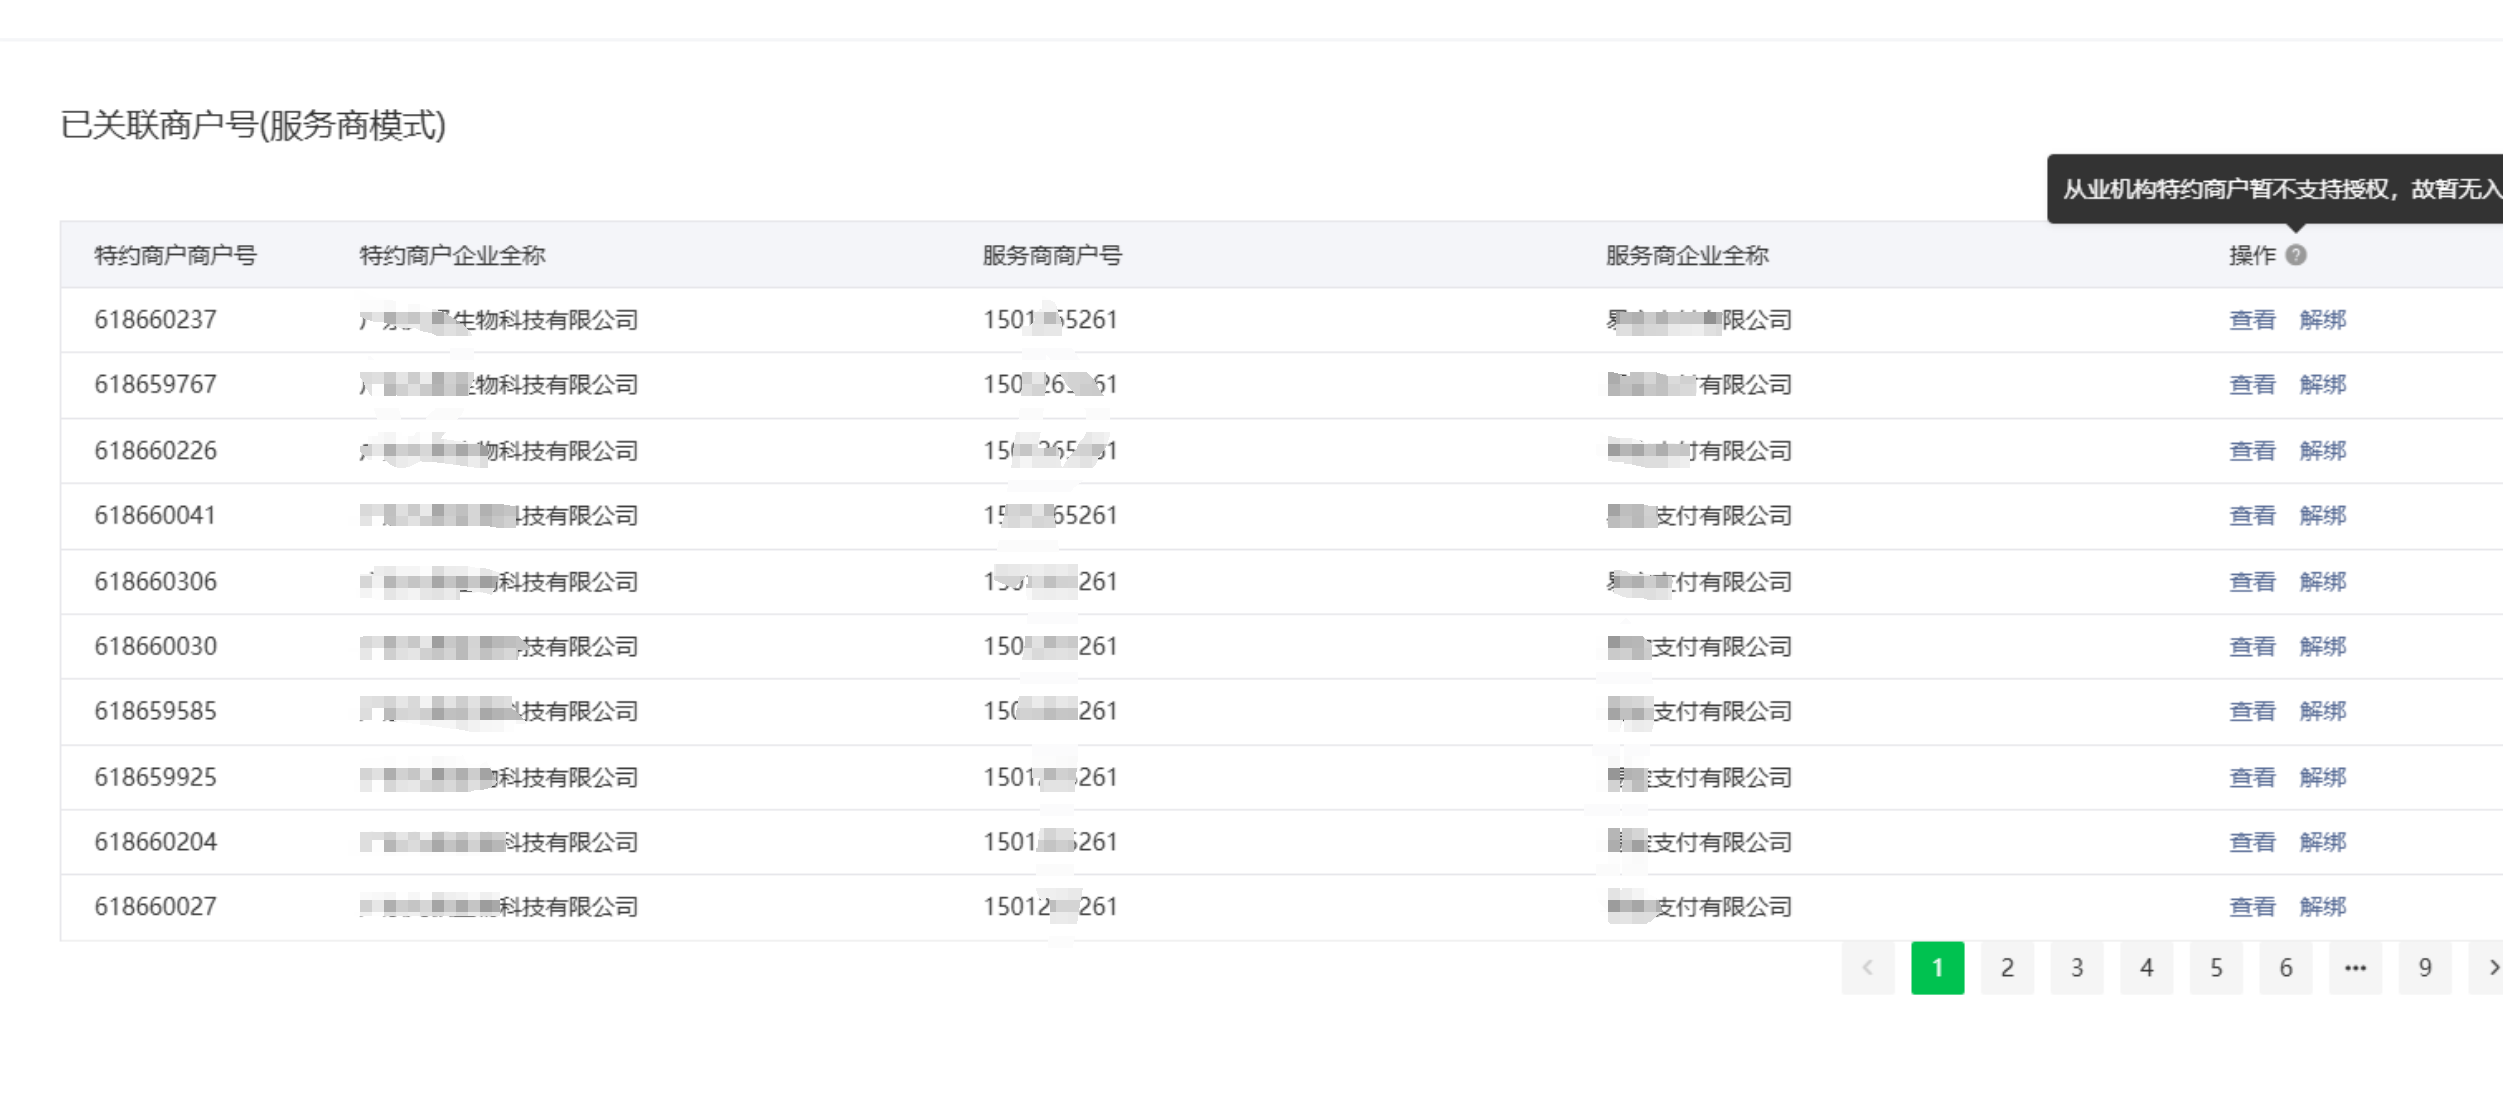Open page 5 of merchant list
2503x1093 pixels.
2216,967
